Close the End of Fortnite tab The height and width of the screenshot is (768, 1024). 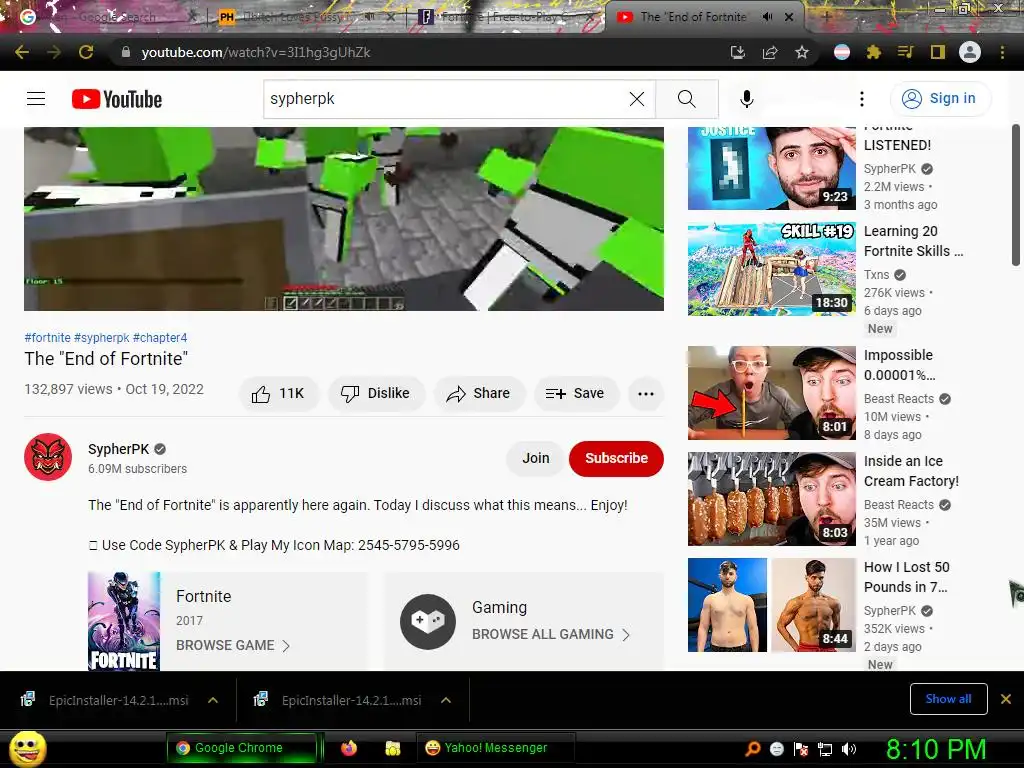[x=789, y=17]
